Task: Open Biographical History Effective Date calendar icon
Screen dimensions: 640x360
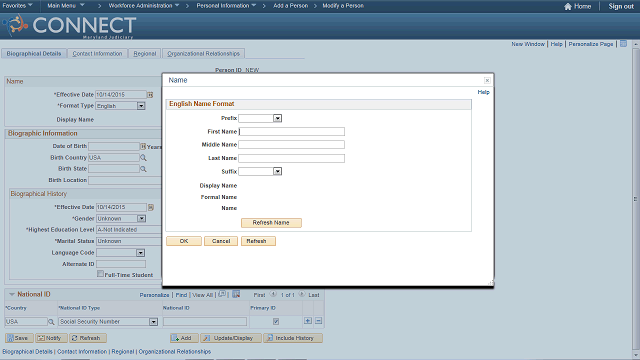Action: (x=151, y=207)
